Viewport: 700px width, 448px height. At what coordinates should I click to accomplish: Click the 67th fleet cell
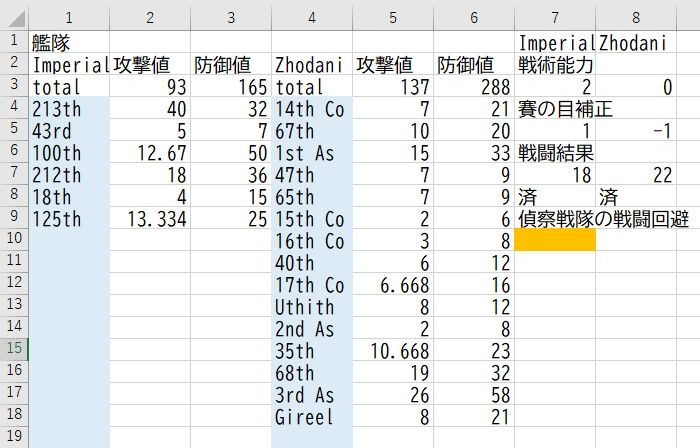(312, 130)
